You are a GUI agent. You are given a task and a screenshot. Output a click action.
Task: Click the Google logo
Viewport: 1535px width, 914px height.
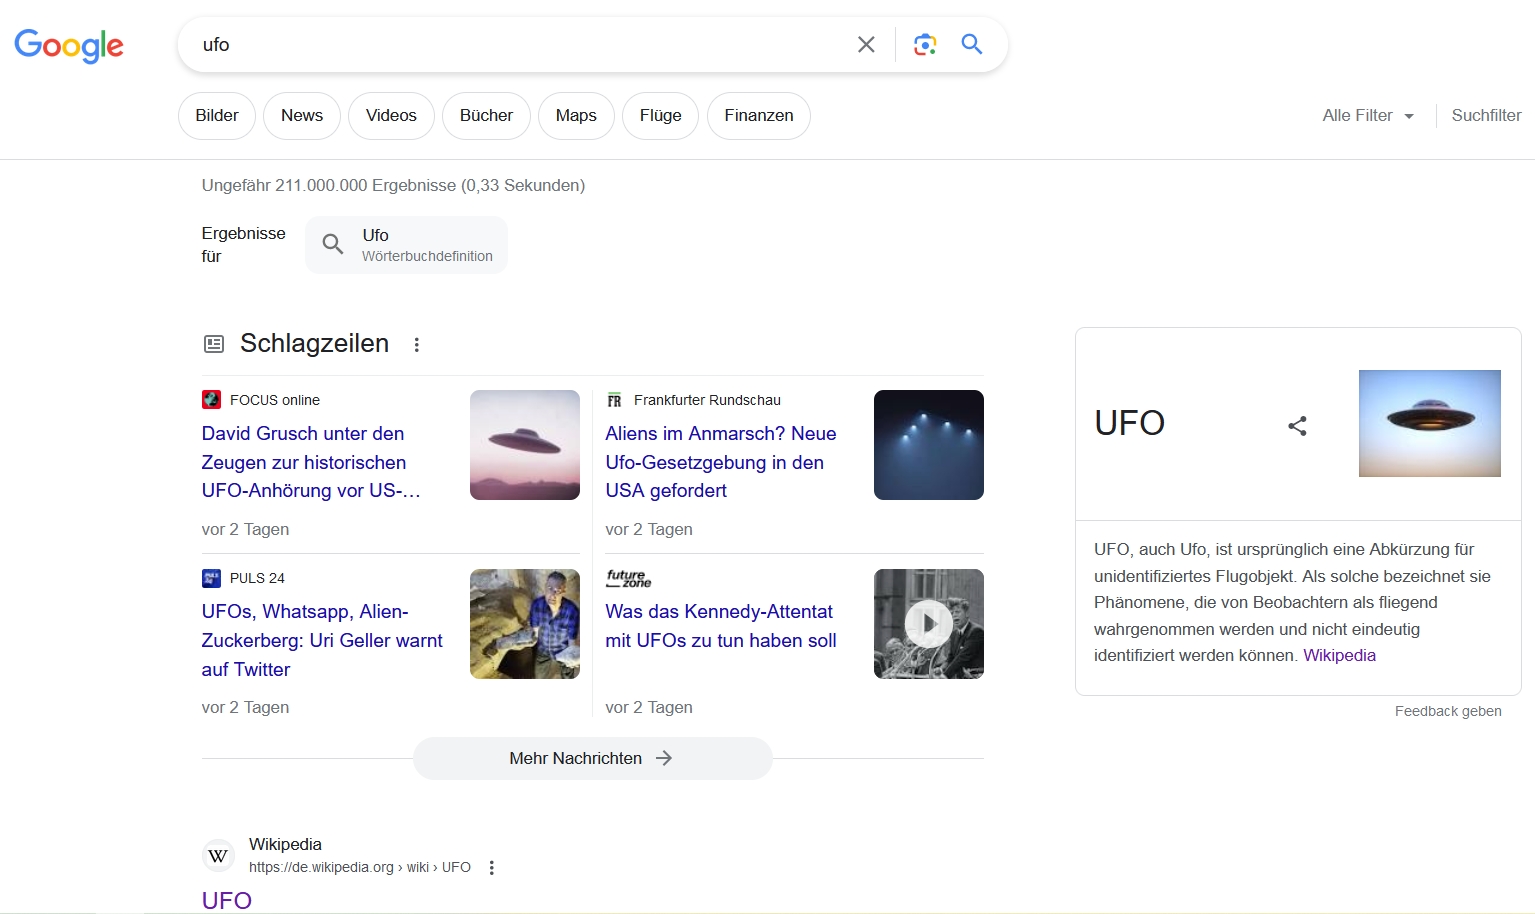coord(69,45)
